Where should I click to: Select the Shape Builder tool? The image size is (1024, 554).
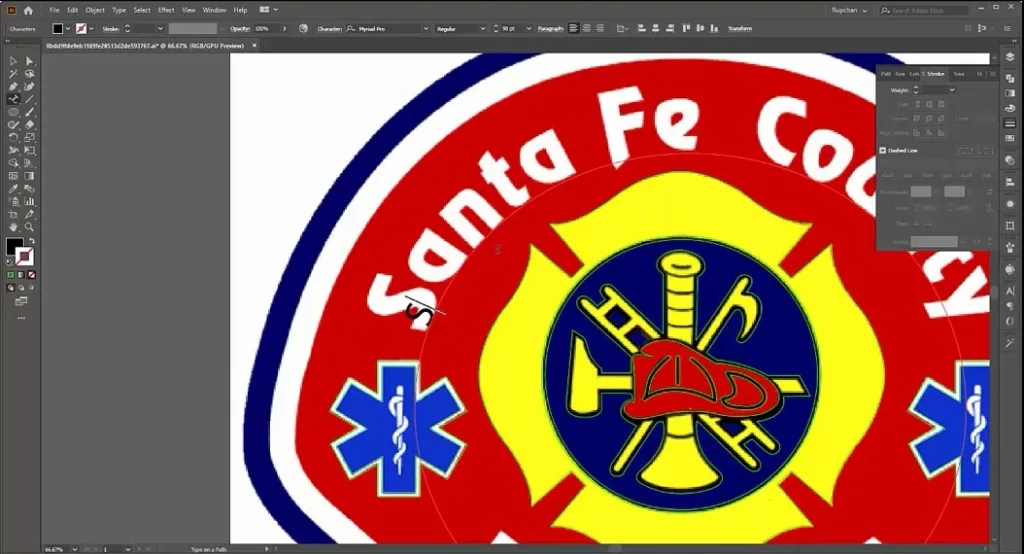tap(13, 163)
